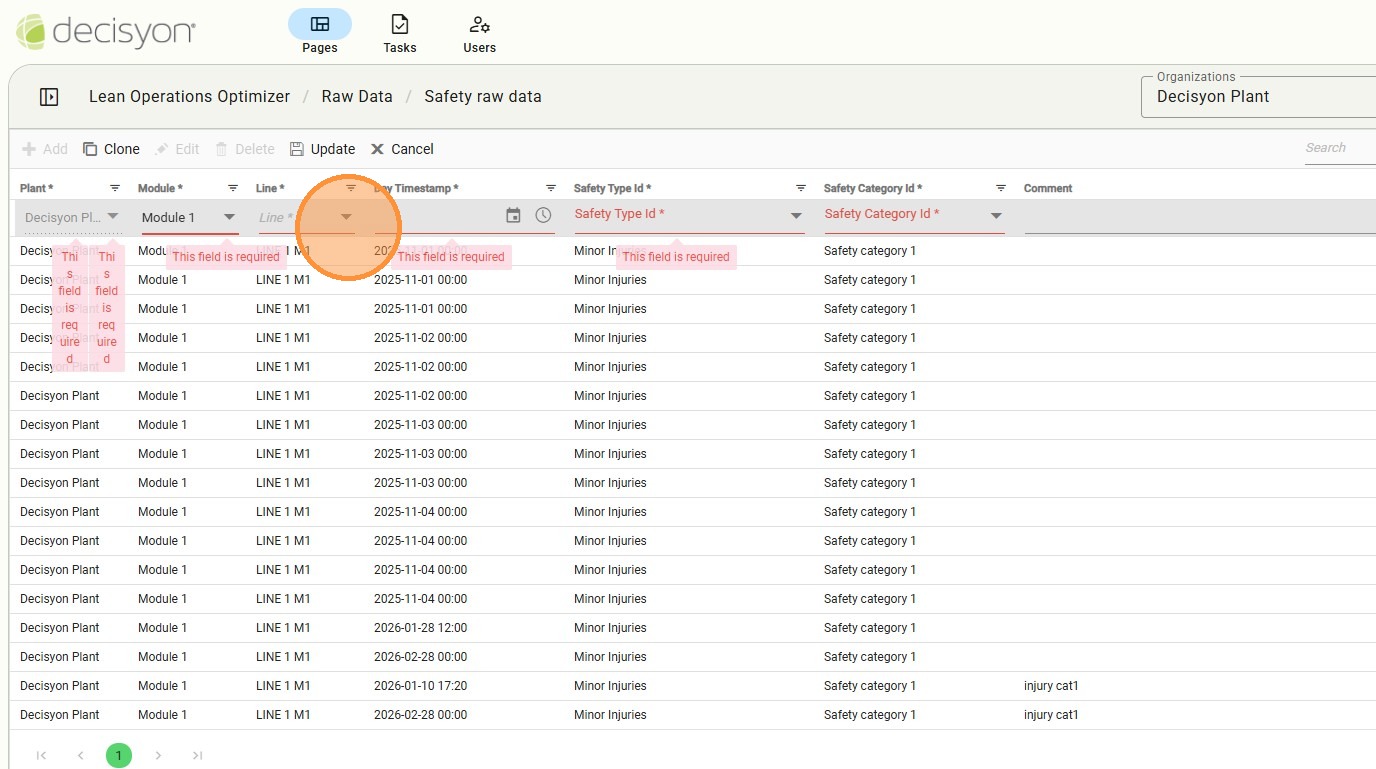Open Day Timestamp column filter icon

[x=551, y=188]
